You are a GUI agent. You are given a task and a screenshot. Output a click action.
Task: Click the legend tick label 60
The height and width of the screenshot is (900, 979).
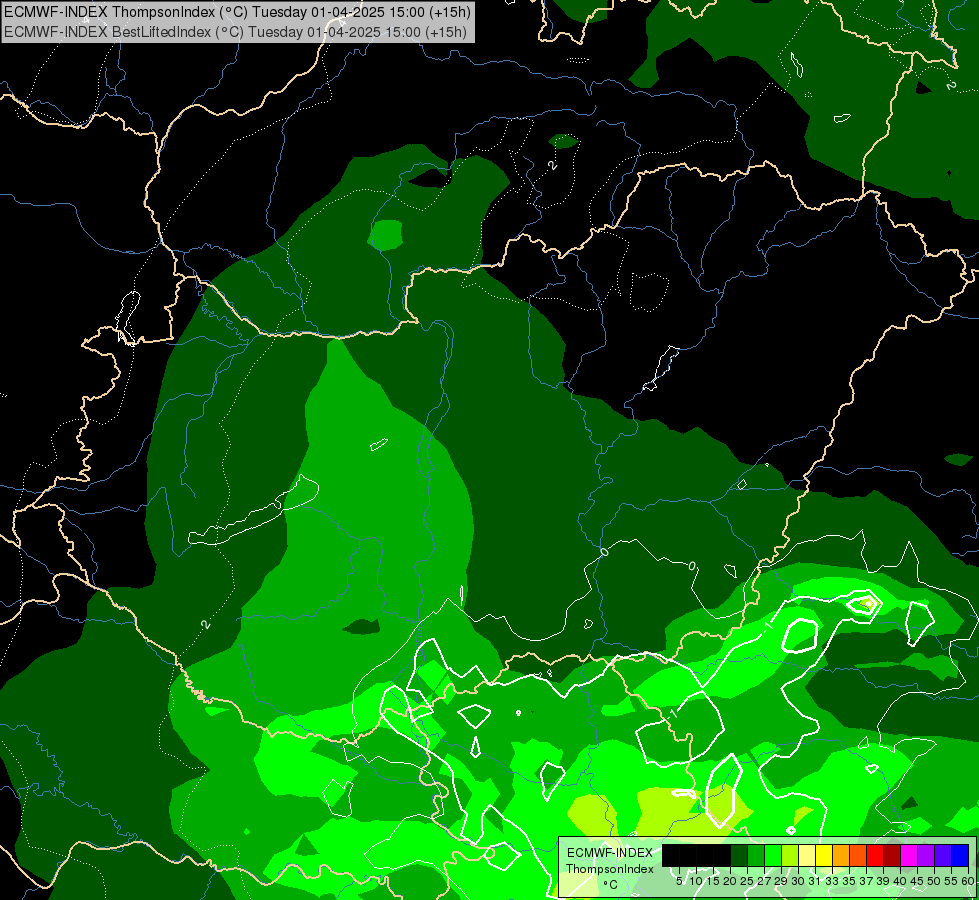click(x=968, y=881)
